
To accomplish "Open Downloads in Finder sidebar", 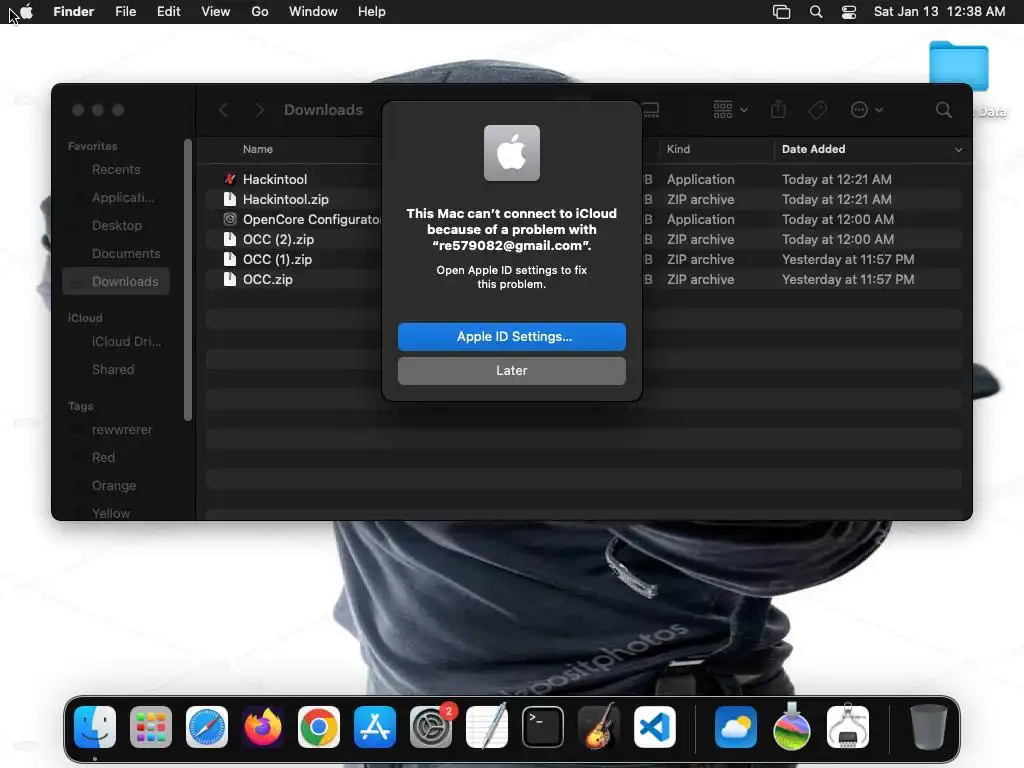I will pyautogui.click(x=116, y=281).
